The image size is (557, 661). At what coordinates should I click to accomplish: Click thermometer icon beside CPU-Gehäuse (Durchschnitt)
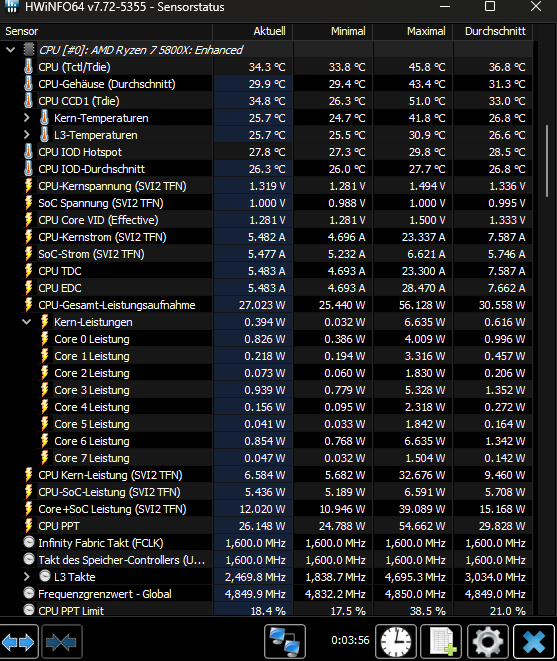point(28,84)
